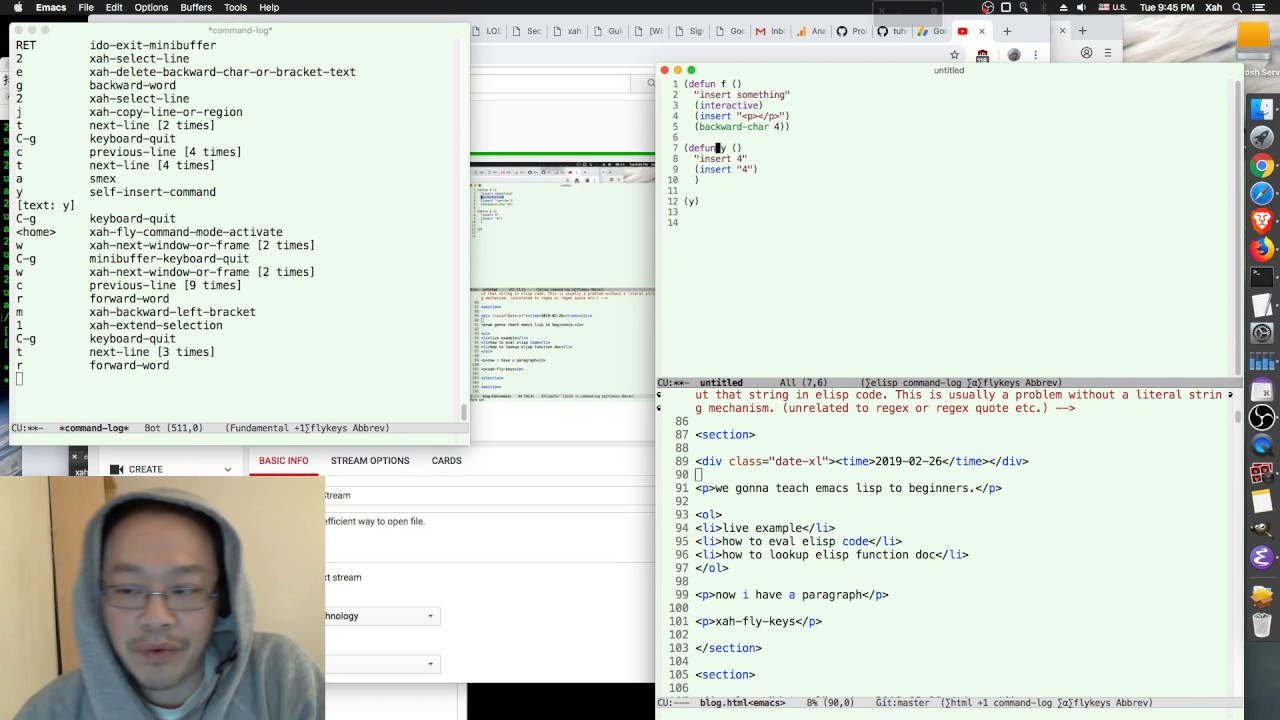The width and height of the screenshot is (1280, 720).
Task: Click the *command-log* mode line buffer name
Action: pos(93,428)
